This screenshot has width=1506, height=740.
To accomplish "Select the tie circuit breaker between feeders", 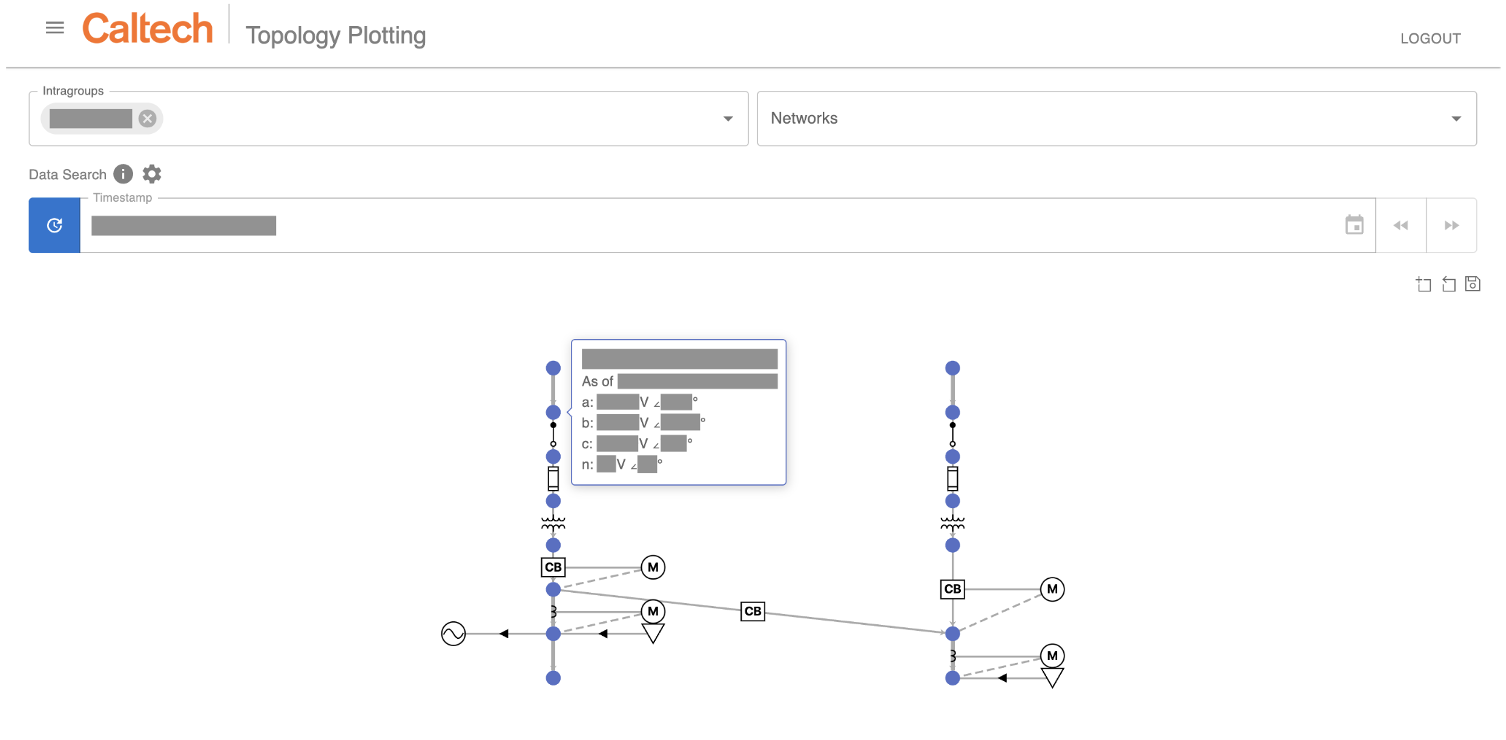I will [x=753, y=611].
